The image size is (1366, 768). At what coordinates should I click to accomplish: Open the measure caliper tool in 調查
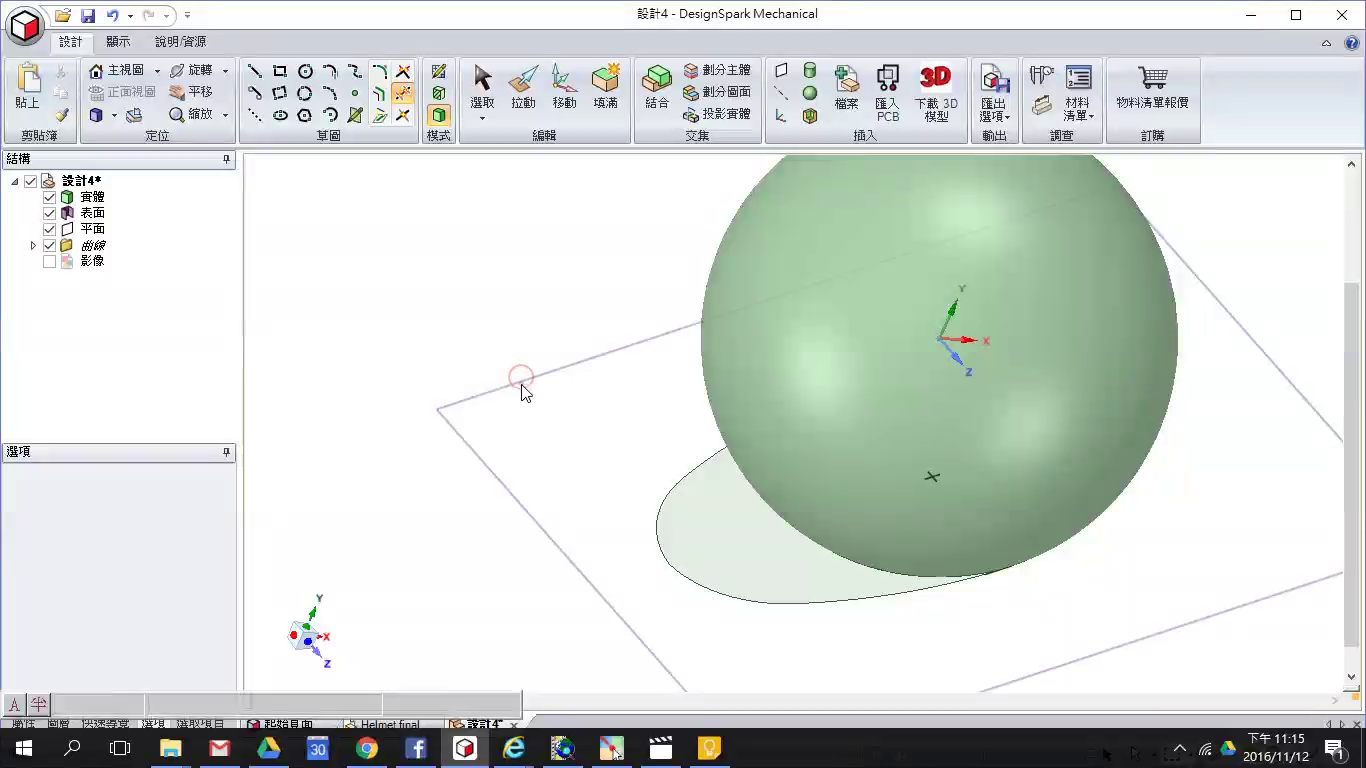(x=1042, y=74)
